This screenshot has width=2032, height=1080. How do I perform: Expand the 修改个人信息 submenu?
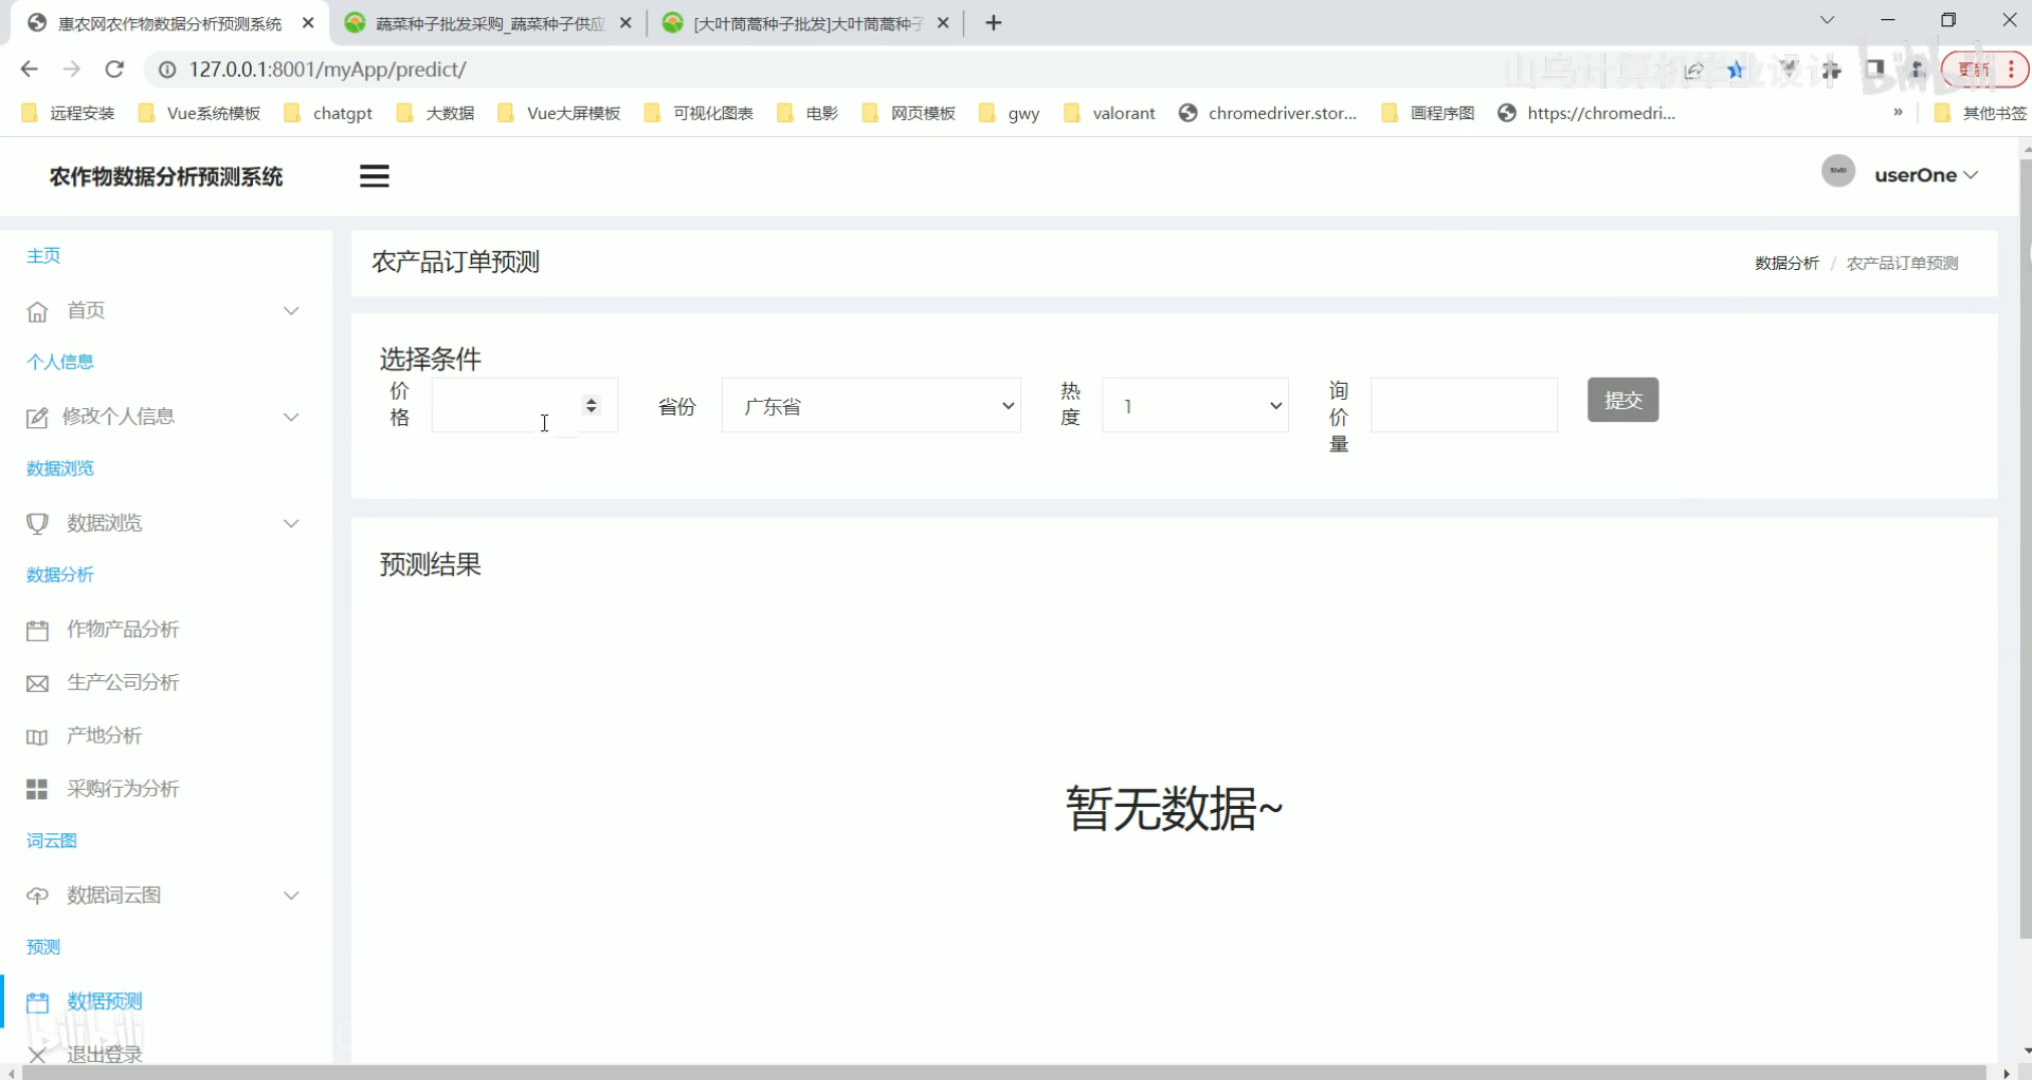pos(160,417)
